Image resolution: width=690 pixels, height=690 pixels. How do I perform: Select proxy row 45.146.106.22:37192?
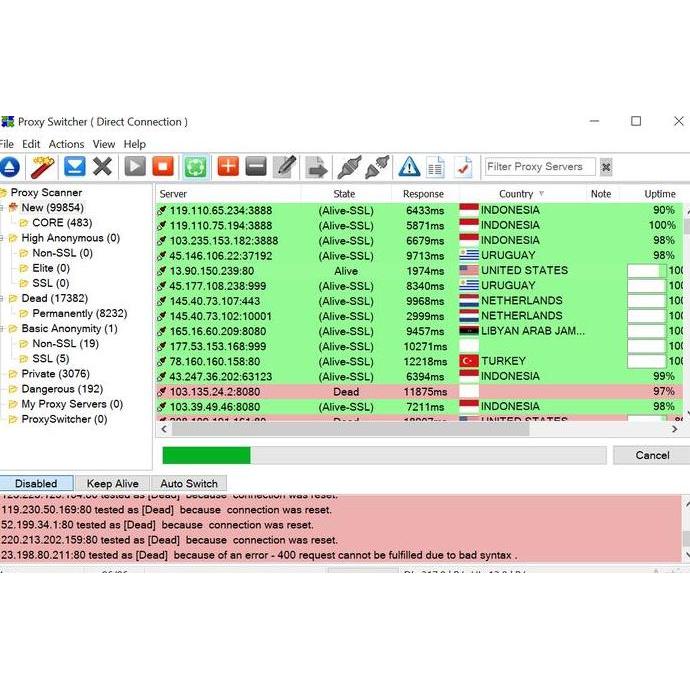(419, 256)
